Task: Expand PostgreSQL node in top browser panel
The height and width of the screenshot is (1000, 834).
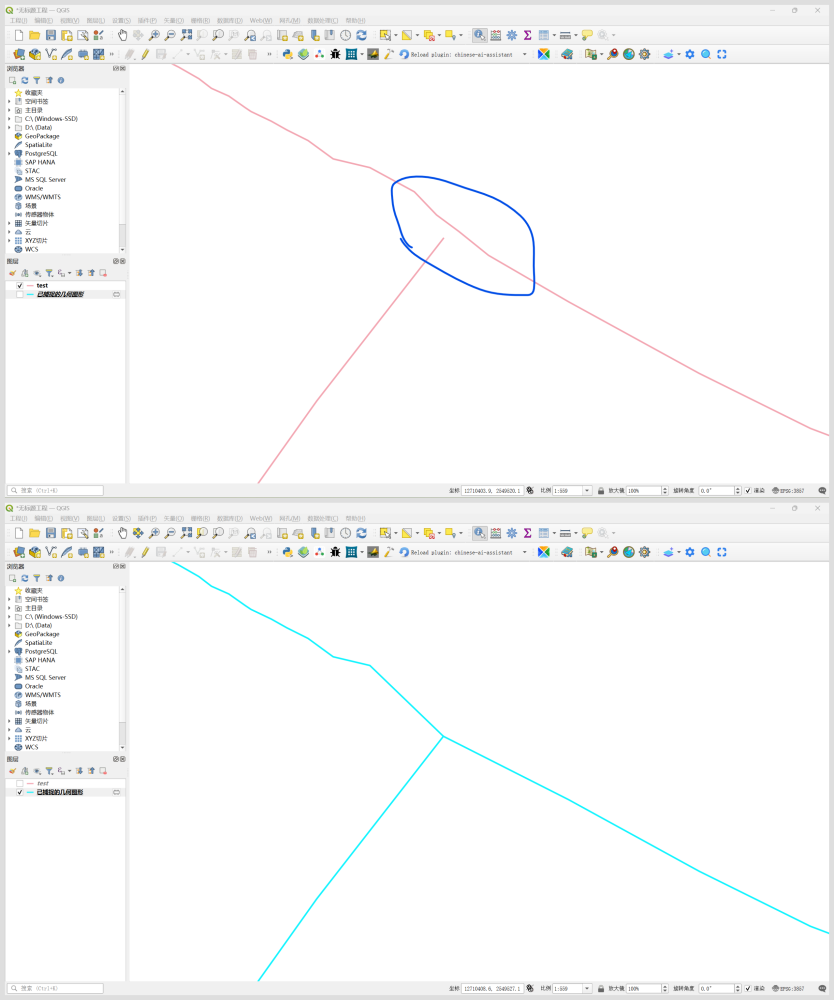Action: pos(9,154)
